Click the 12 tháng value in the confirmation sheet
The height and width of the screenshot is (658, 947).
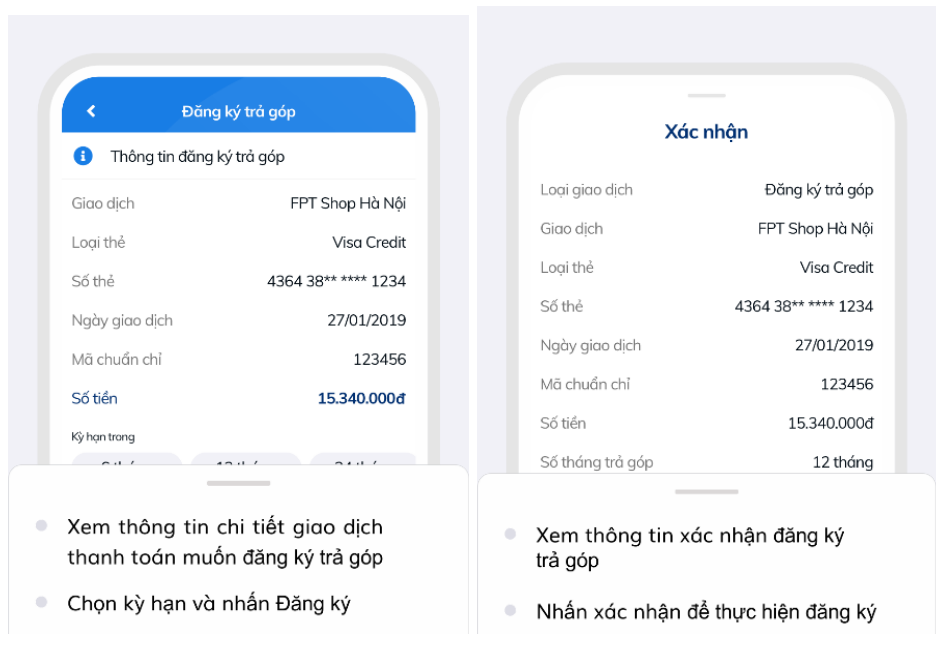842,462
